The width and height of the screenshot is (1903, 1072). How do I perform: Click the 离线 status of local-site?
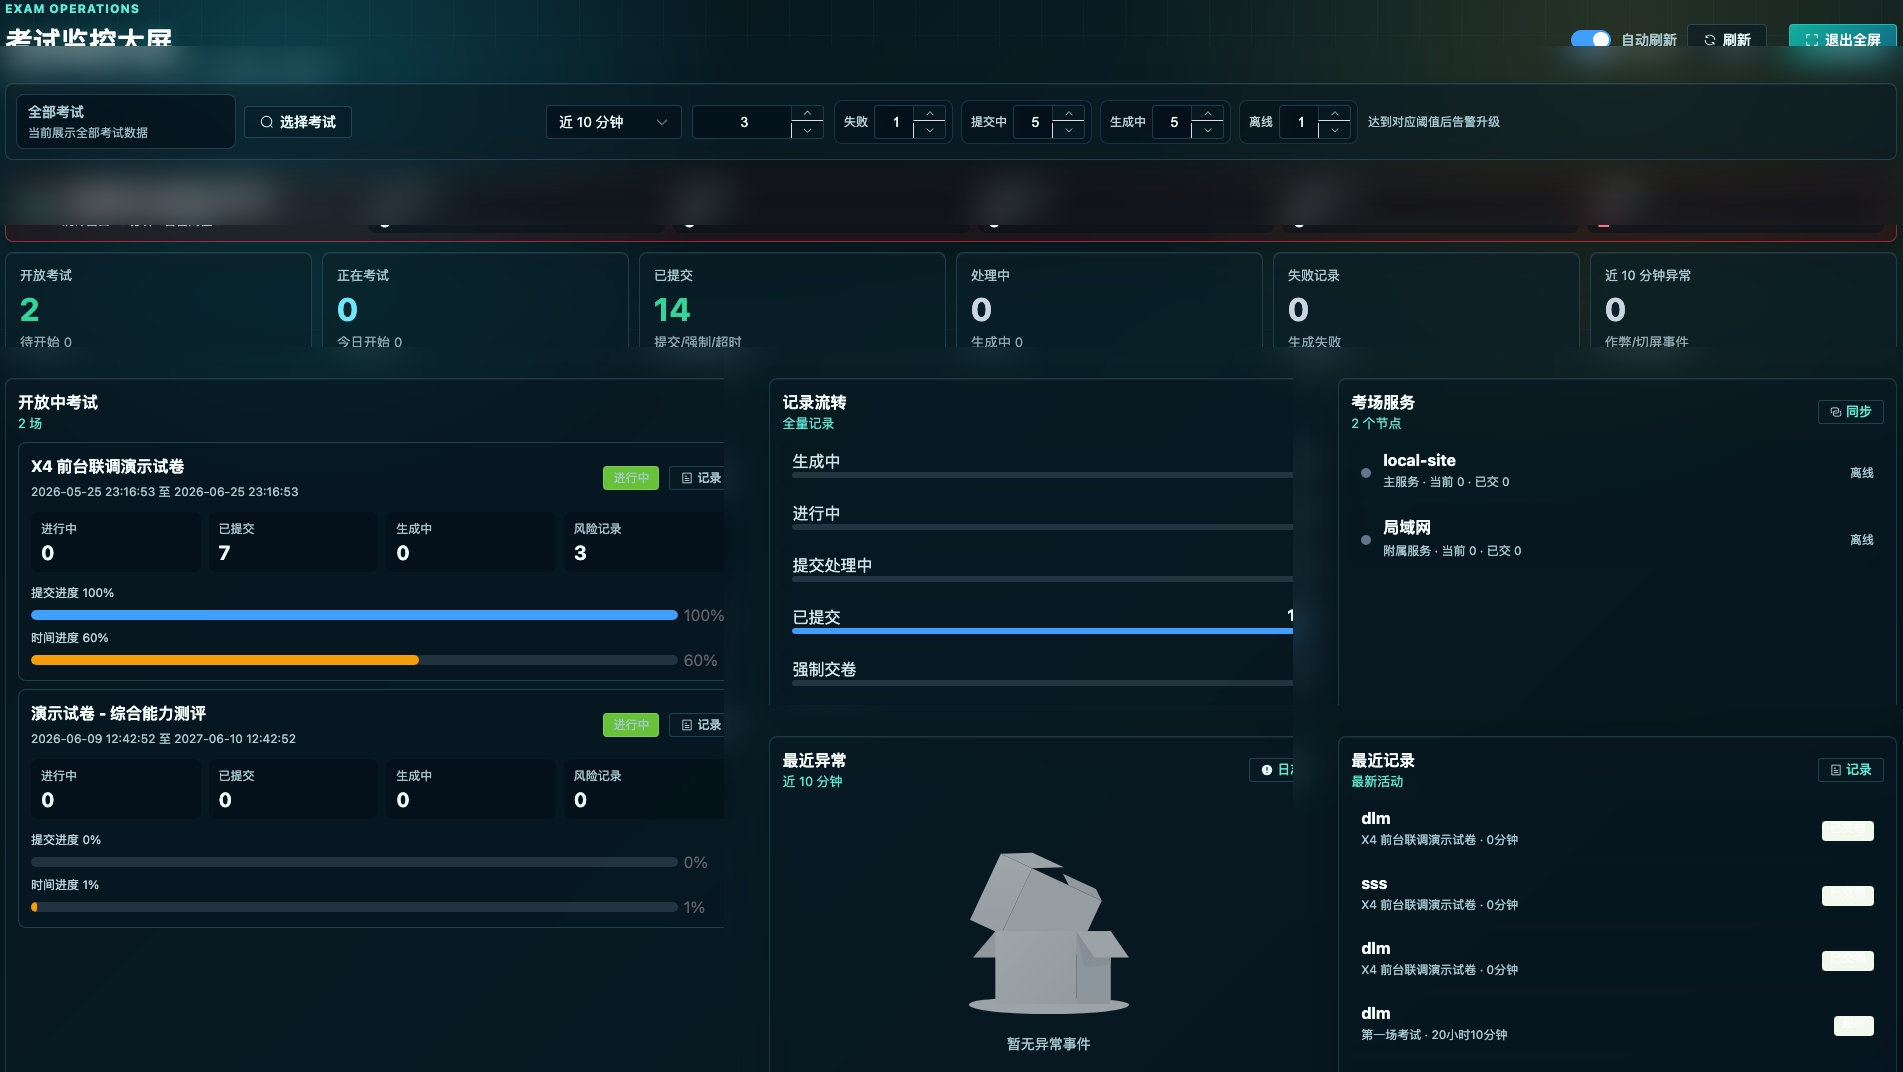(1861, 473)
